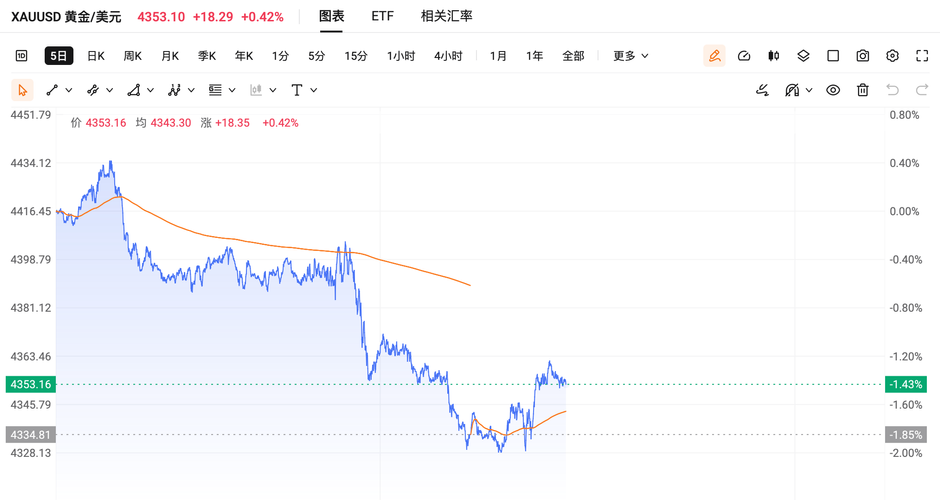
Task: Switch to the ETF tab
Action: coord(382,16)
